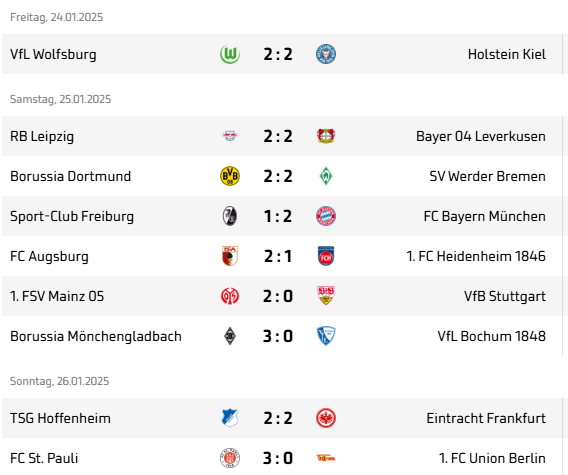Click the 1. FC Heidenheim logo
The image size is (568, 475).
(x=326, y=256)
